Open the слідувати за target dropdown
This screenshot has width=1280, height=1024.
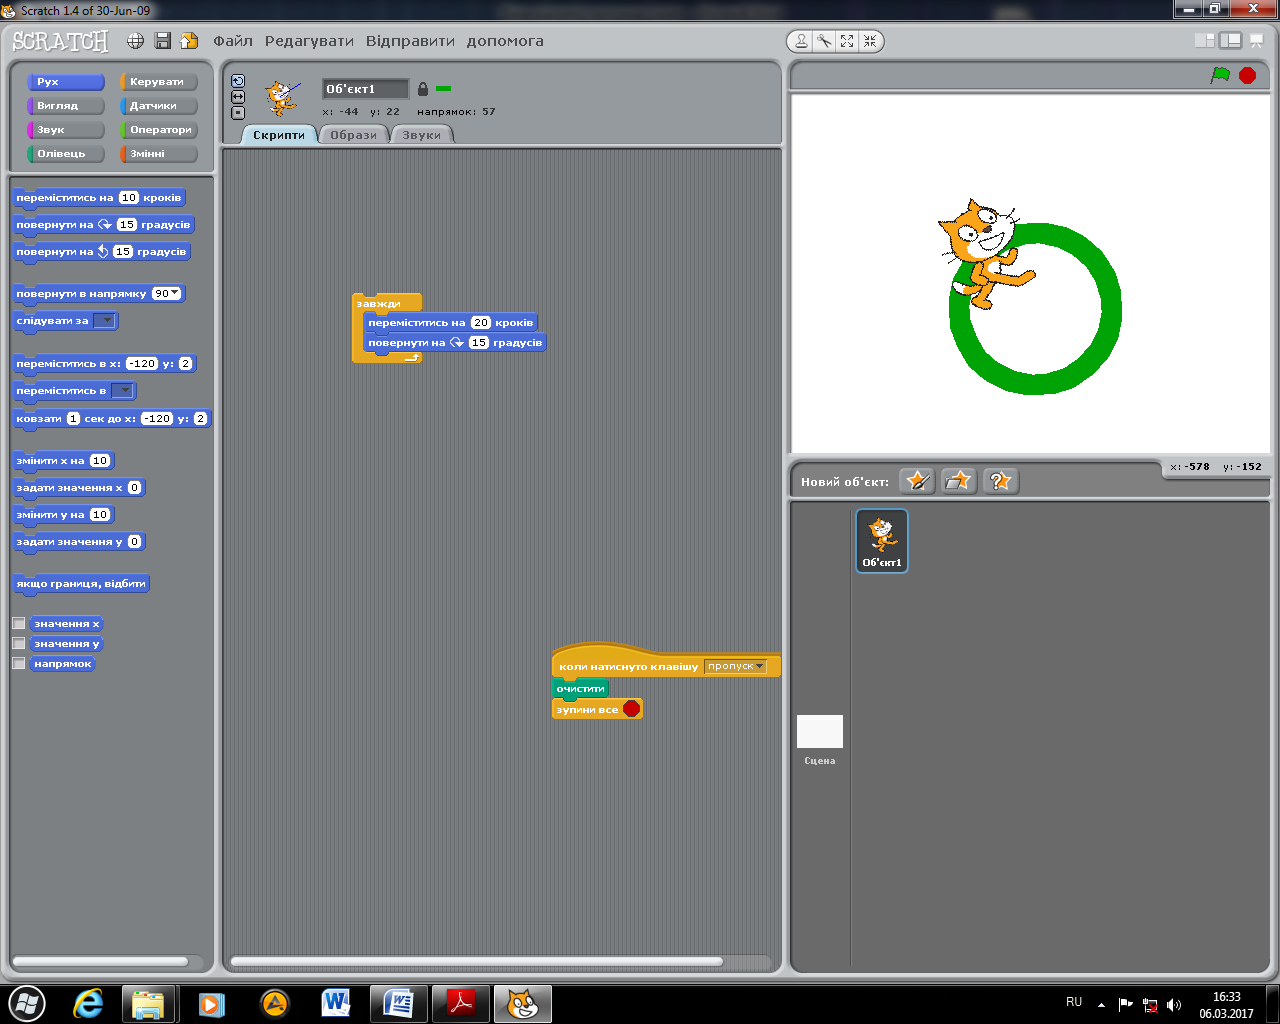105,321
